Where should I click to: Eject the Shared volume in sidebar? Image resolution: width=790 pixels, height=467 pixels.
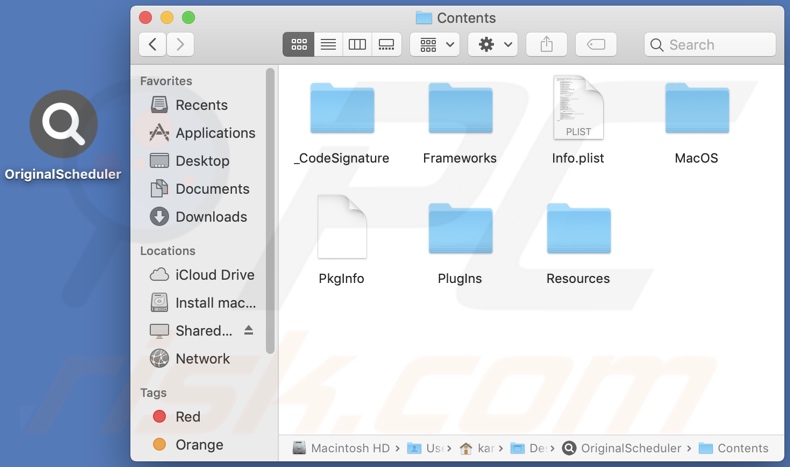click(x=249, y=330)
